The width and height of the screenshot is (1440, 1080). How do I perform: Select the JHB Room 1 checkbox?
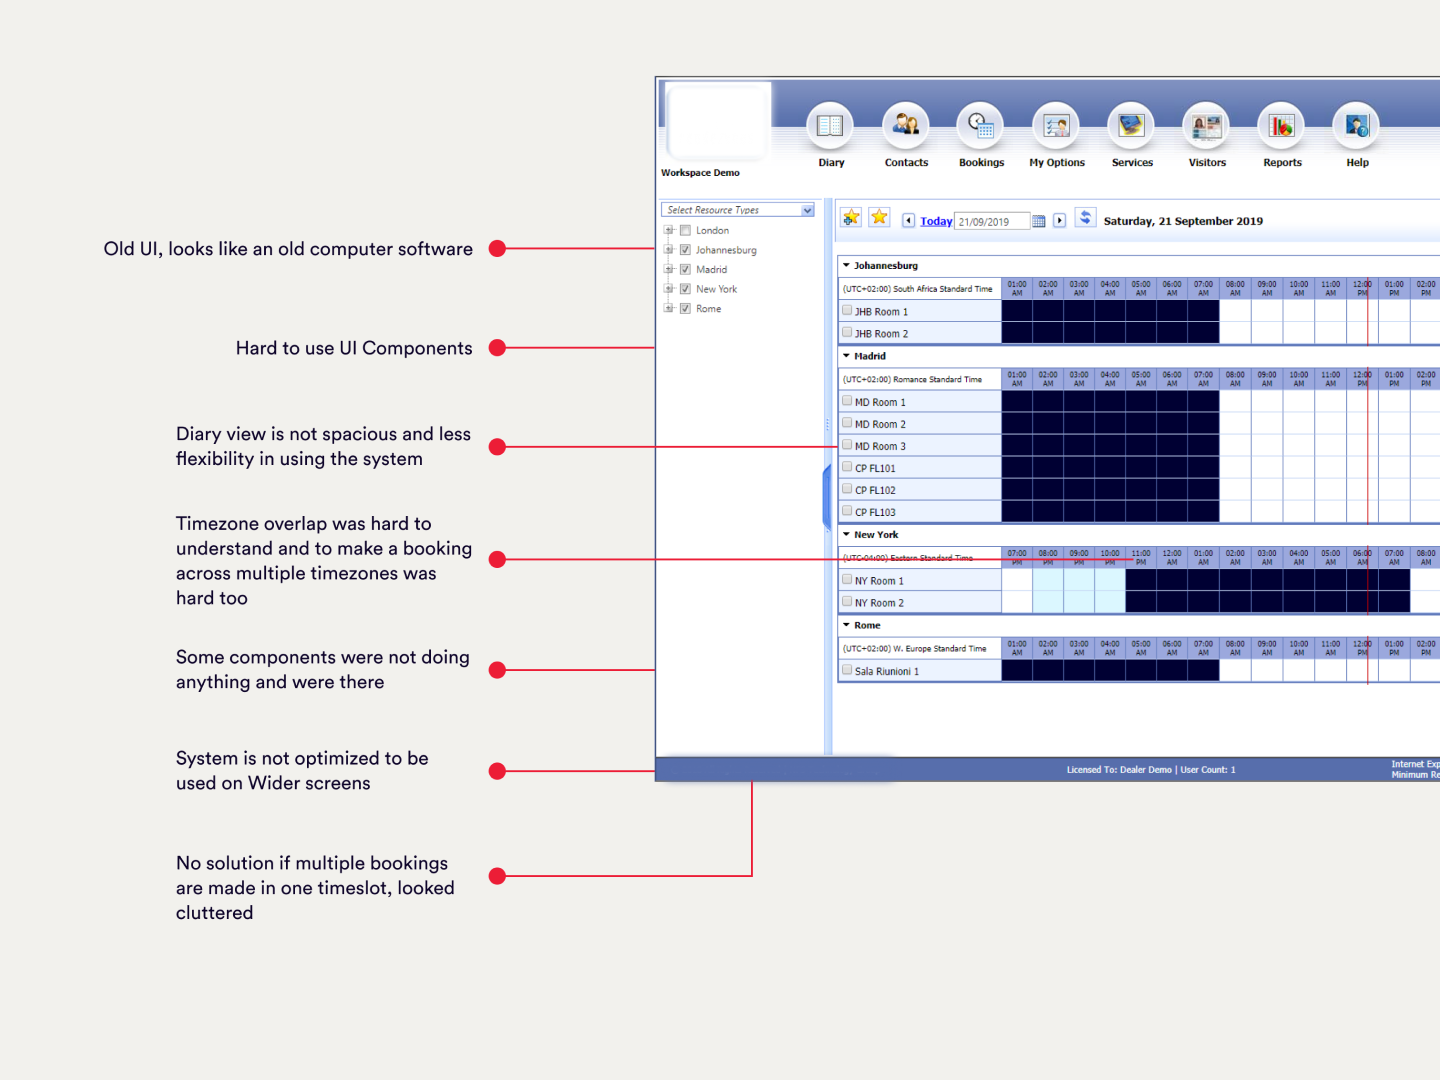(x=847, y=310)
